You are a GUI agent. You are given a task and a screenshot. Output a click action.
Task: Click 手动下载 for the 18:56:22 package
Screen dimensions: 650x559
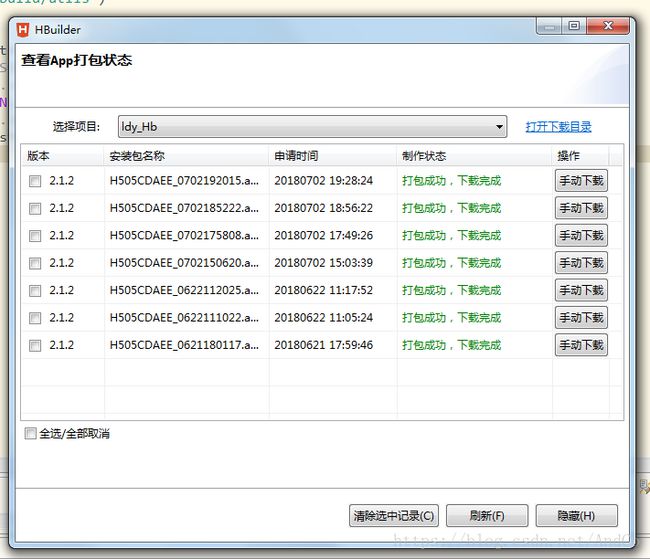tap(581, 208)
